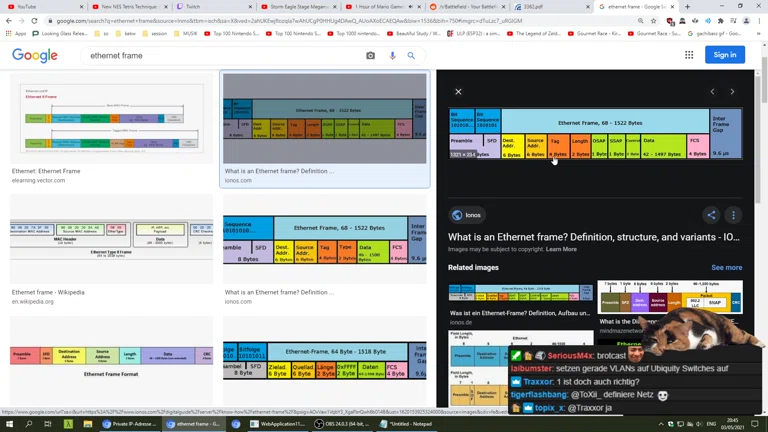Open the selected ionos.com 68-1522 Bytes thumbnail
This screenshot has width=768, height=432.
[x=325, y=119]
